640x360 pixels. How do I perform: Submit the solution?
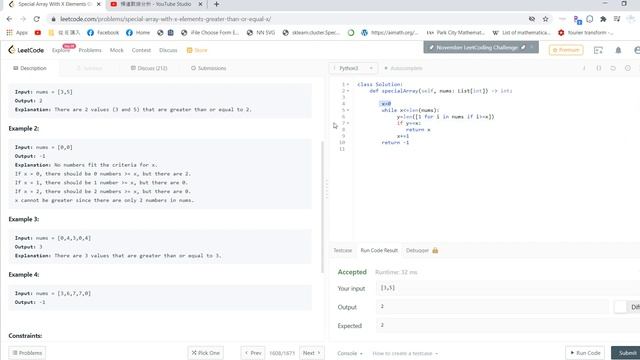click(x=626, y=353)
